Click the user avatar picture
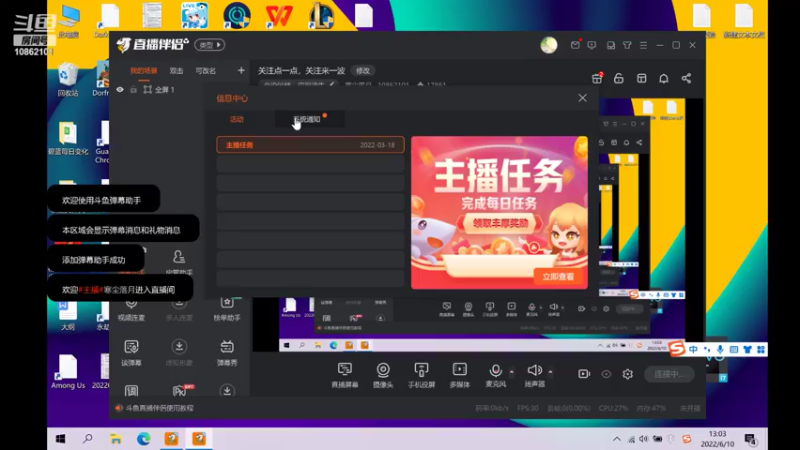Image resolution: width=800 pixels, height=450 pixels. pyautogui.click(x=549, y=45)
